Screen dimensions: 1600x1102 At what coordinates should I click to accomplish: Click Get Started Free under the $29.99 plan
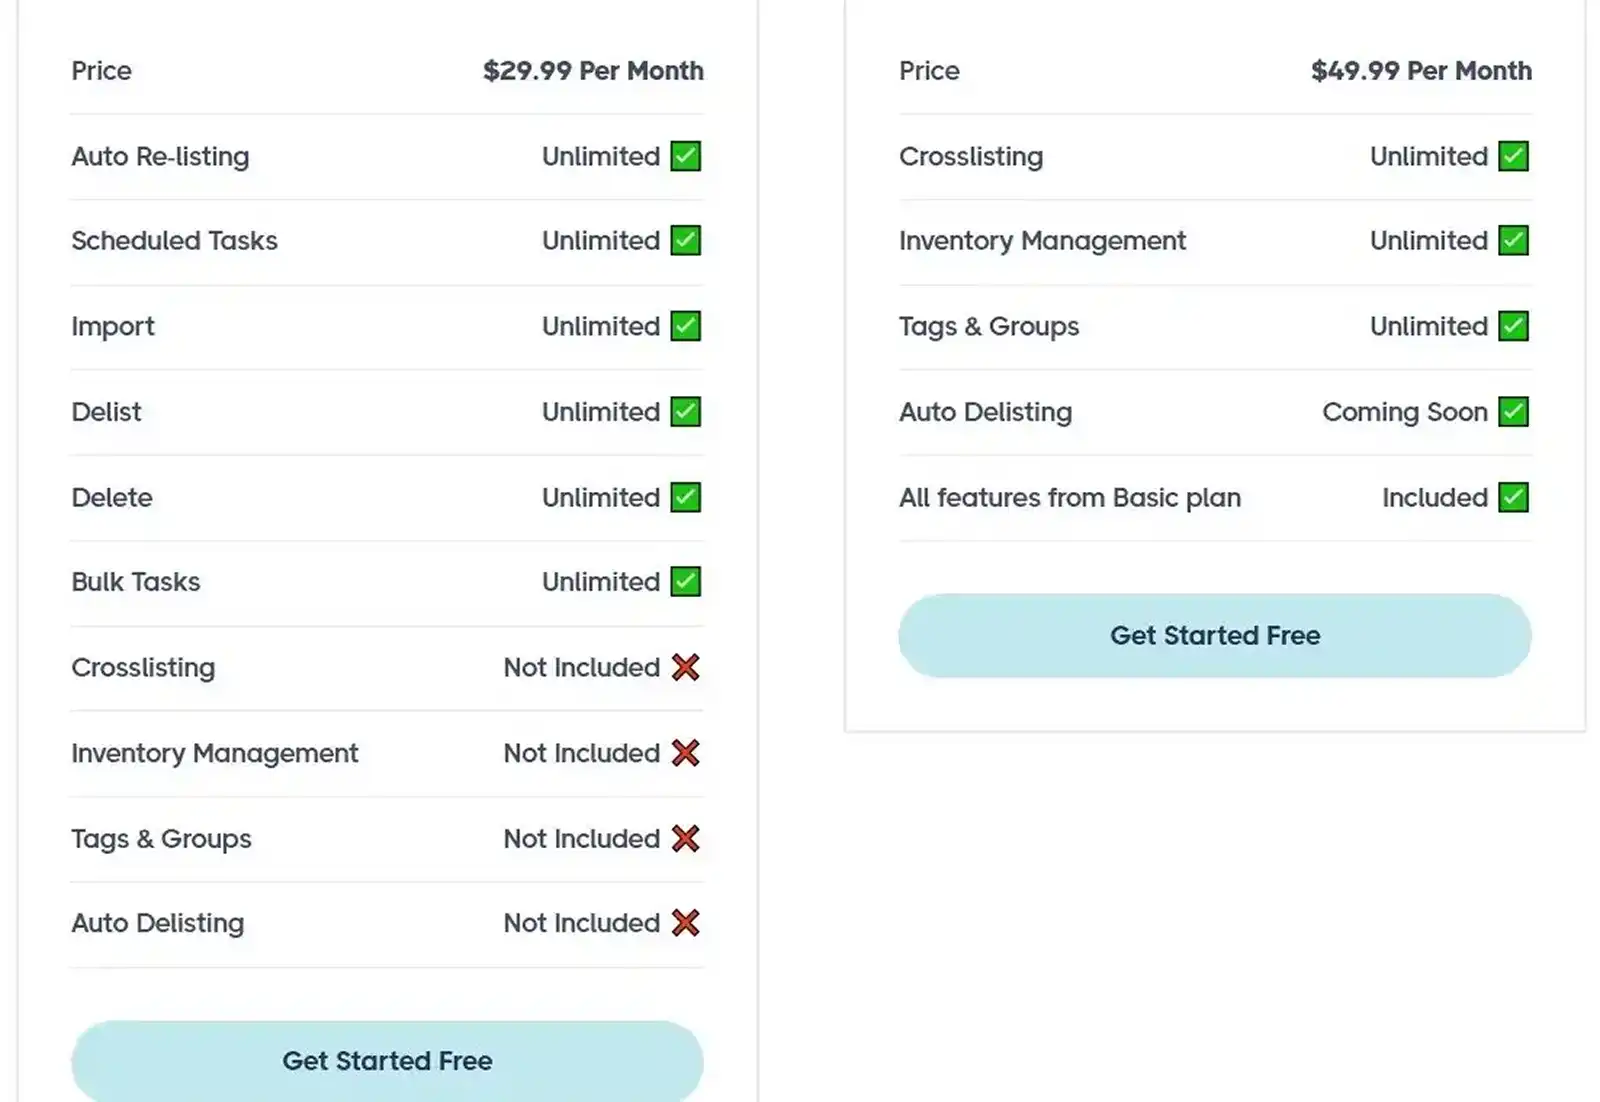coord(387,1061)
